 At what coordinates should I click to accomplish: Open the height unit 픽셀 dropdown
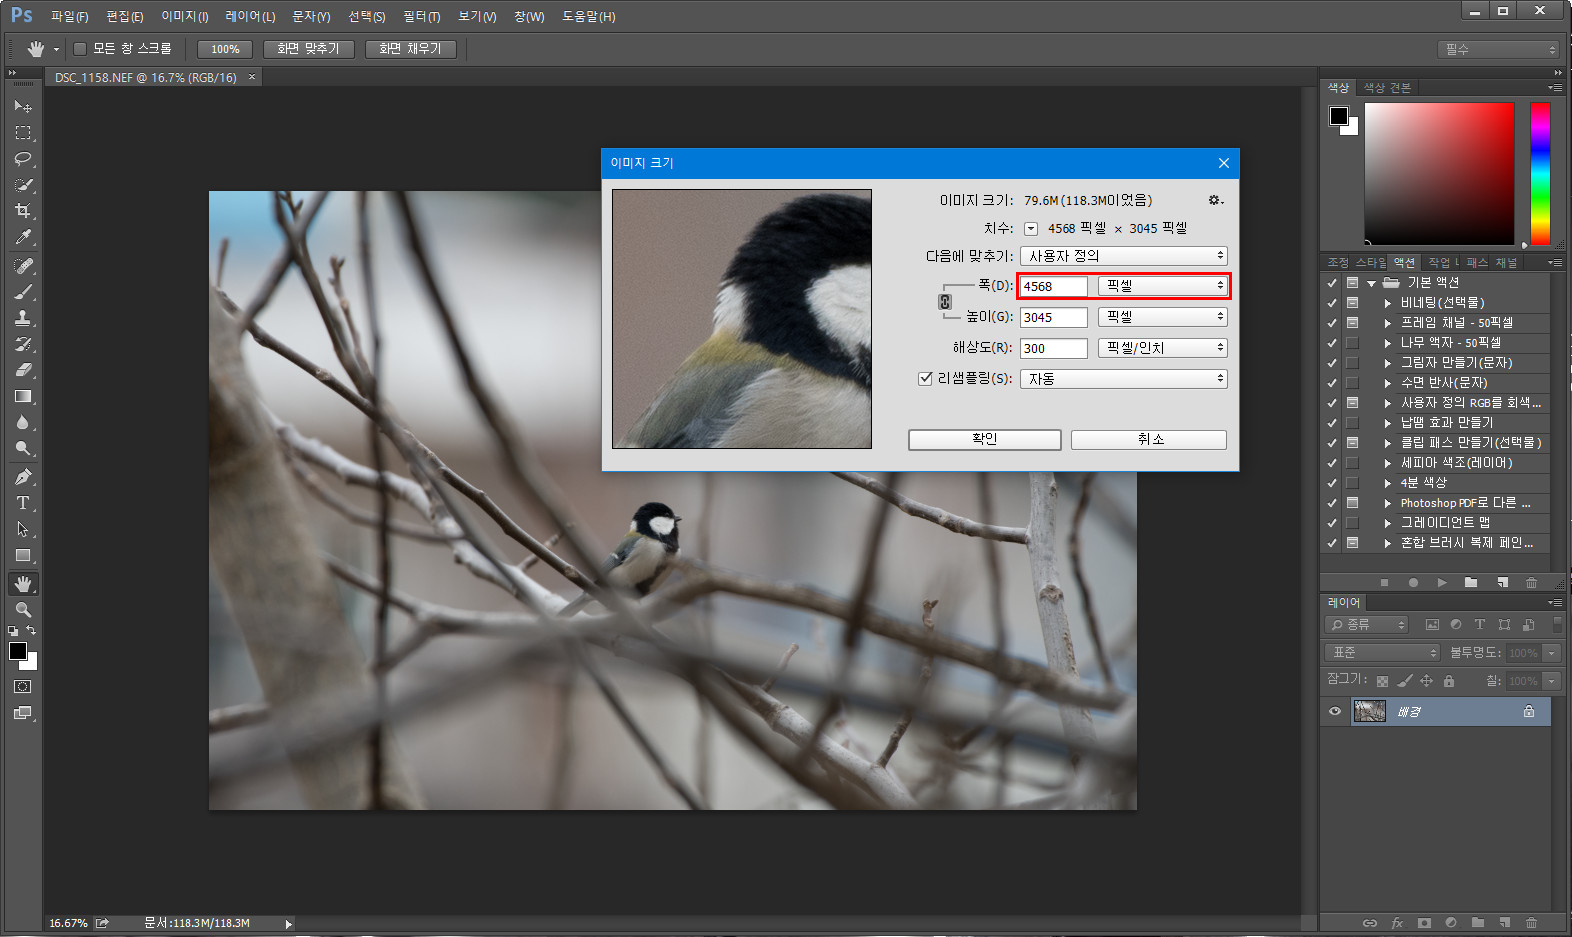(x=1162, y=317)
